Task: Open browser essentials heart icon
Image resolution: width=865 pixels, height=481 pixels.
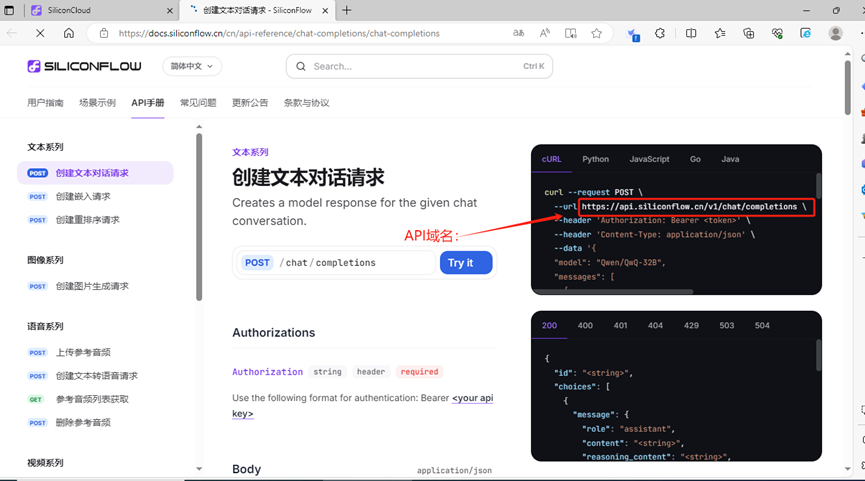Action: (x=777, y=33)
